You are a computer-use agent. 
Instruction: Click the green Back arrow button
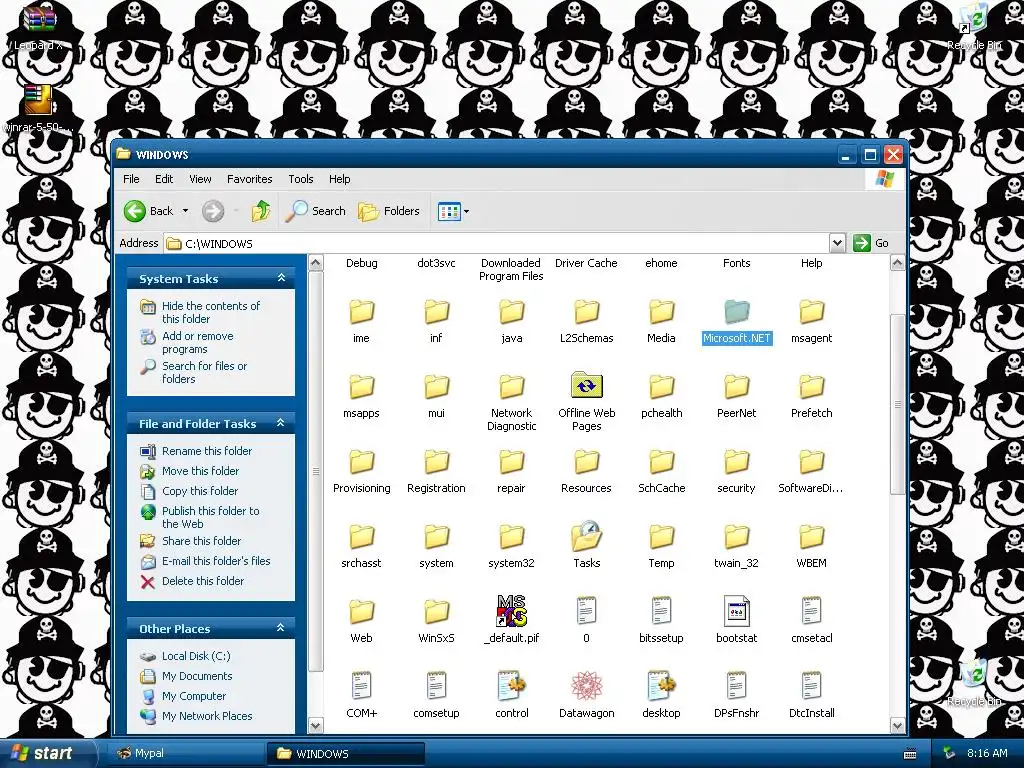tap(135, 211)
